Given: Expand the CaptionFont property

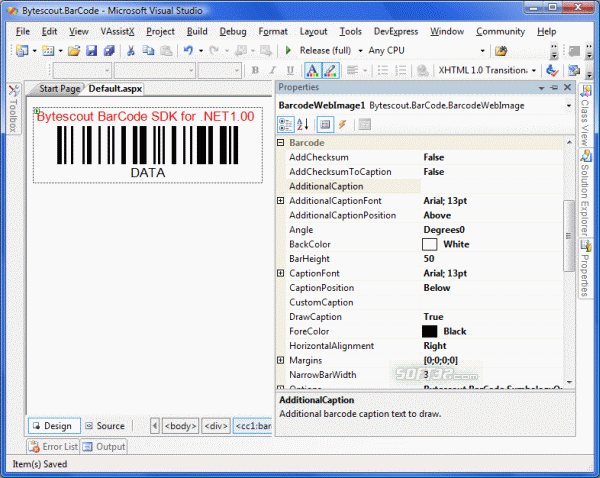Looking at the screenshot, I should click(280, 273).
